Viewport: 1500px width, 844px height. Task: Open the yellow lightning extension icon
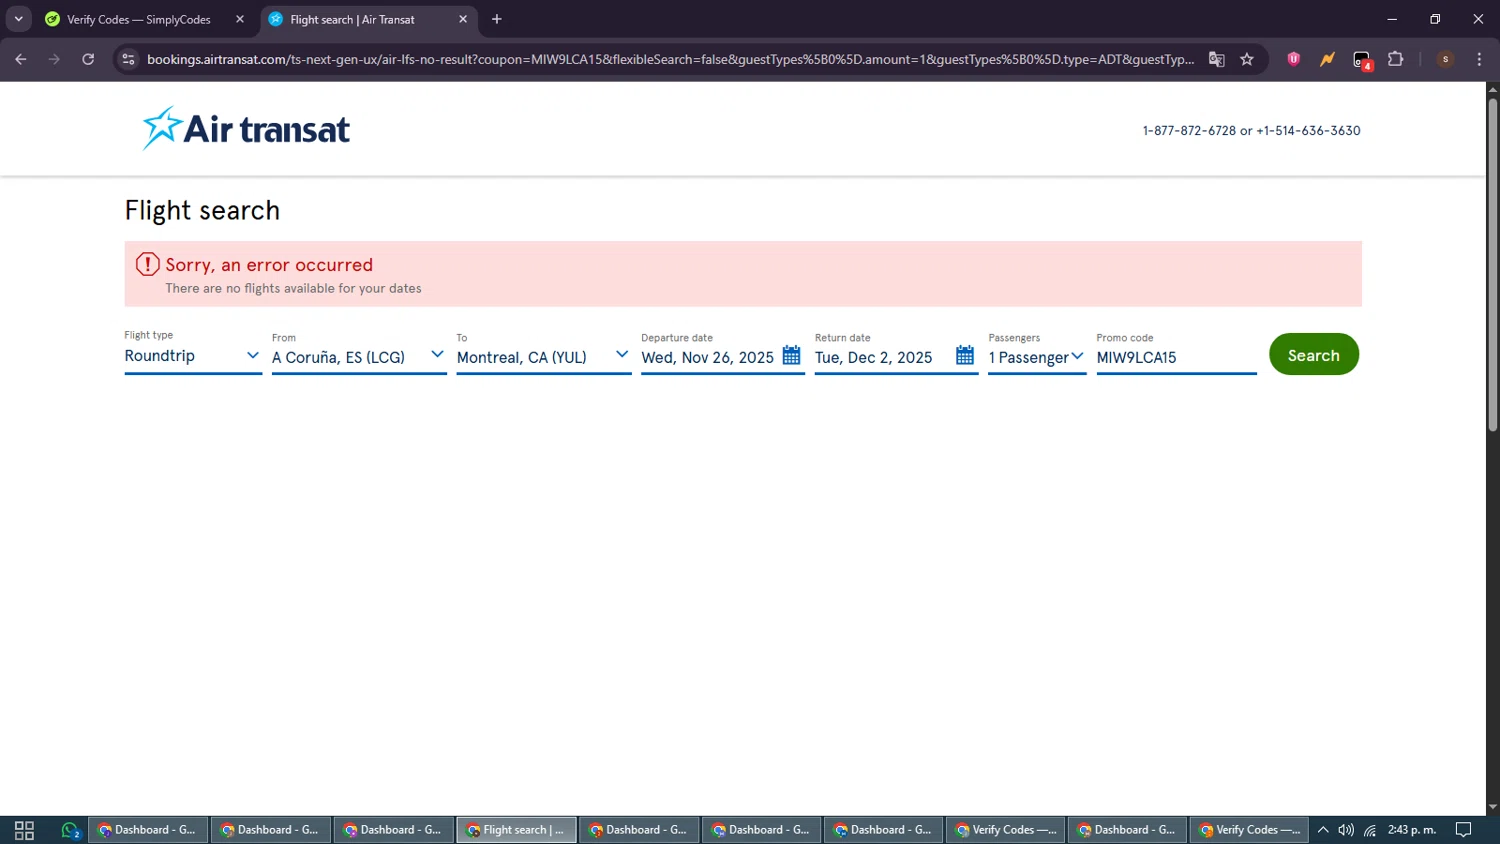tap(1327, 59)
